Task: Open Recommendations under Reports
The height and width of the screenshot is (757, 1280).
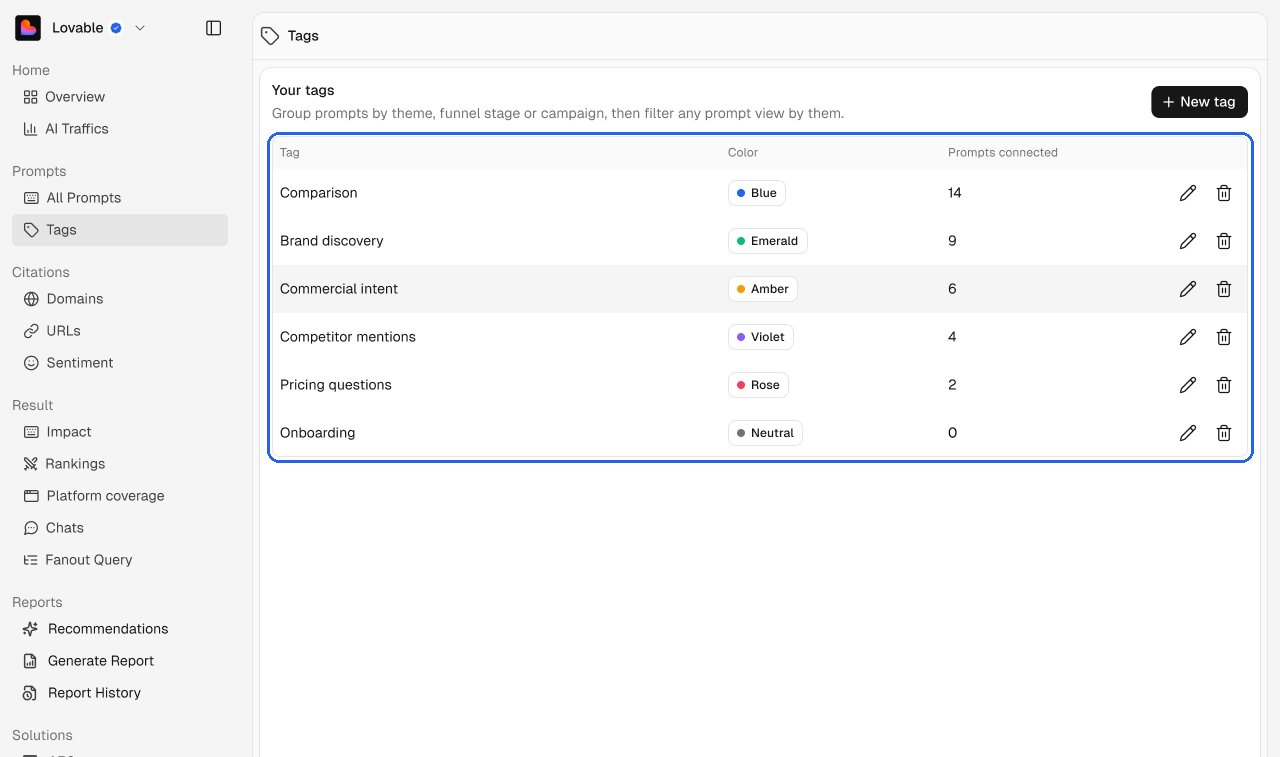Action: (120, 629)
